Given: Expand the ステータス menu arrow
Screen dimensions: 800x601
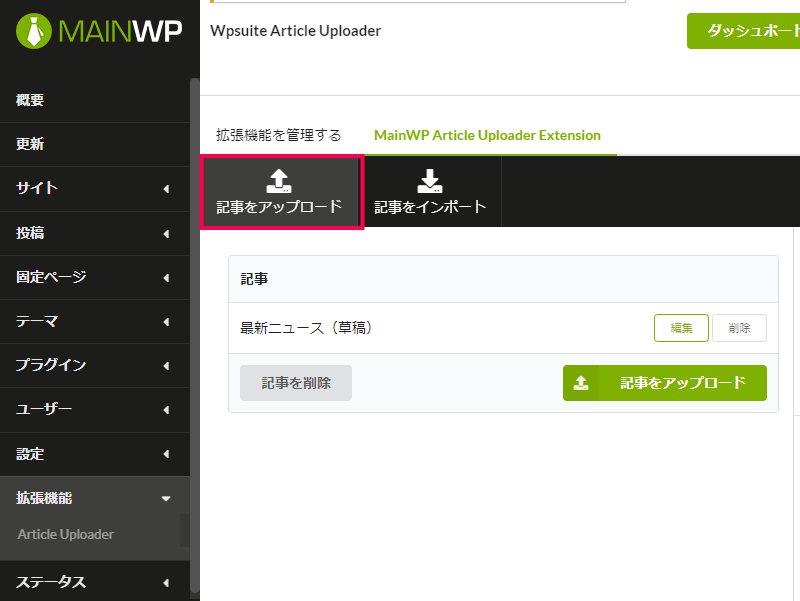Looking at the screenshot, I should coord(166,583).
